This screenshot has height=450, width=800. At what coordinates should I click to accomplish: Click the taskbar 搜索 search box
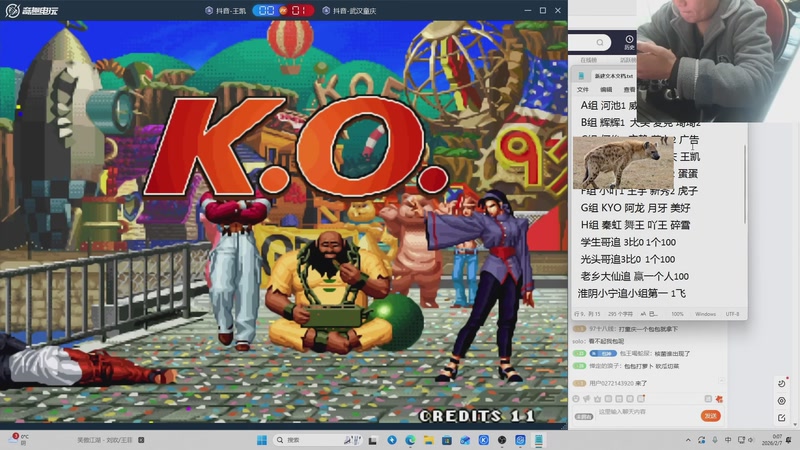[318, 440]
